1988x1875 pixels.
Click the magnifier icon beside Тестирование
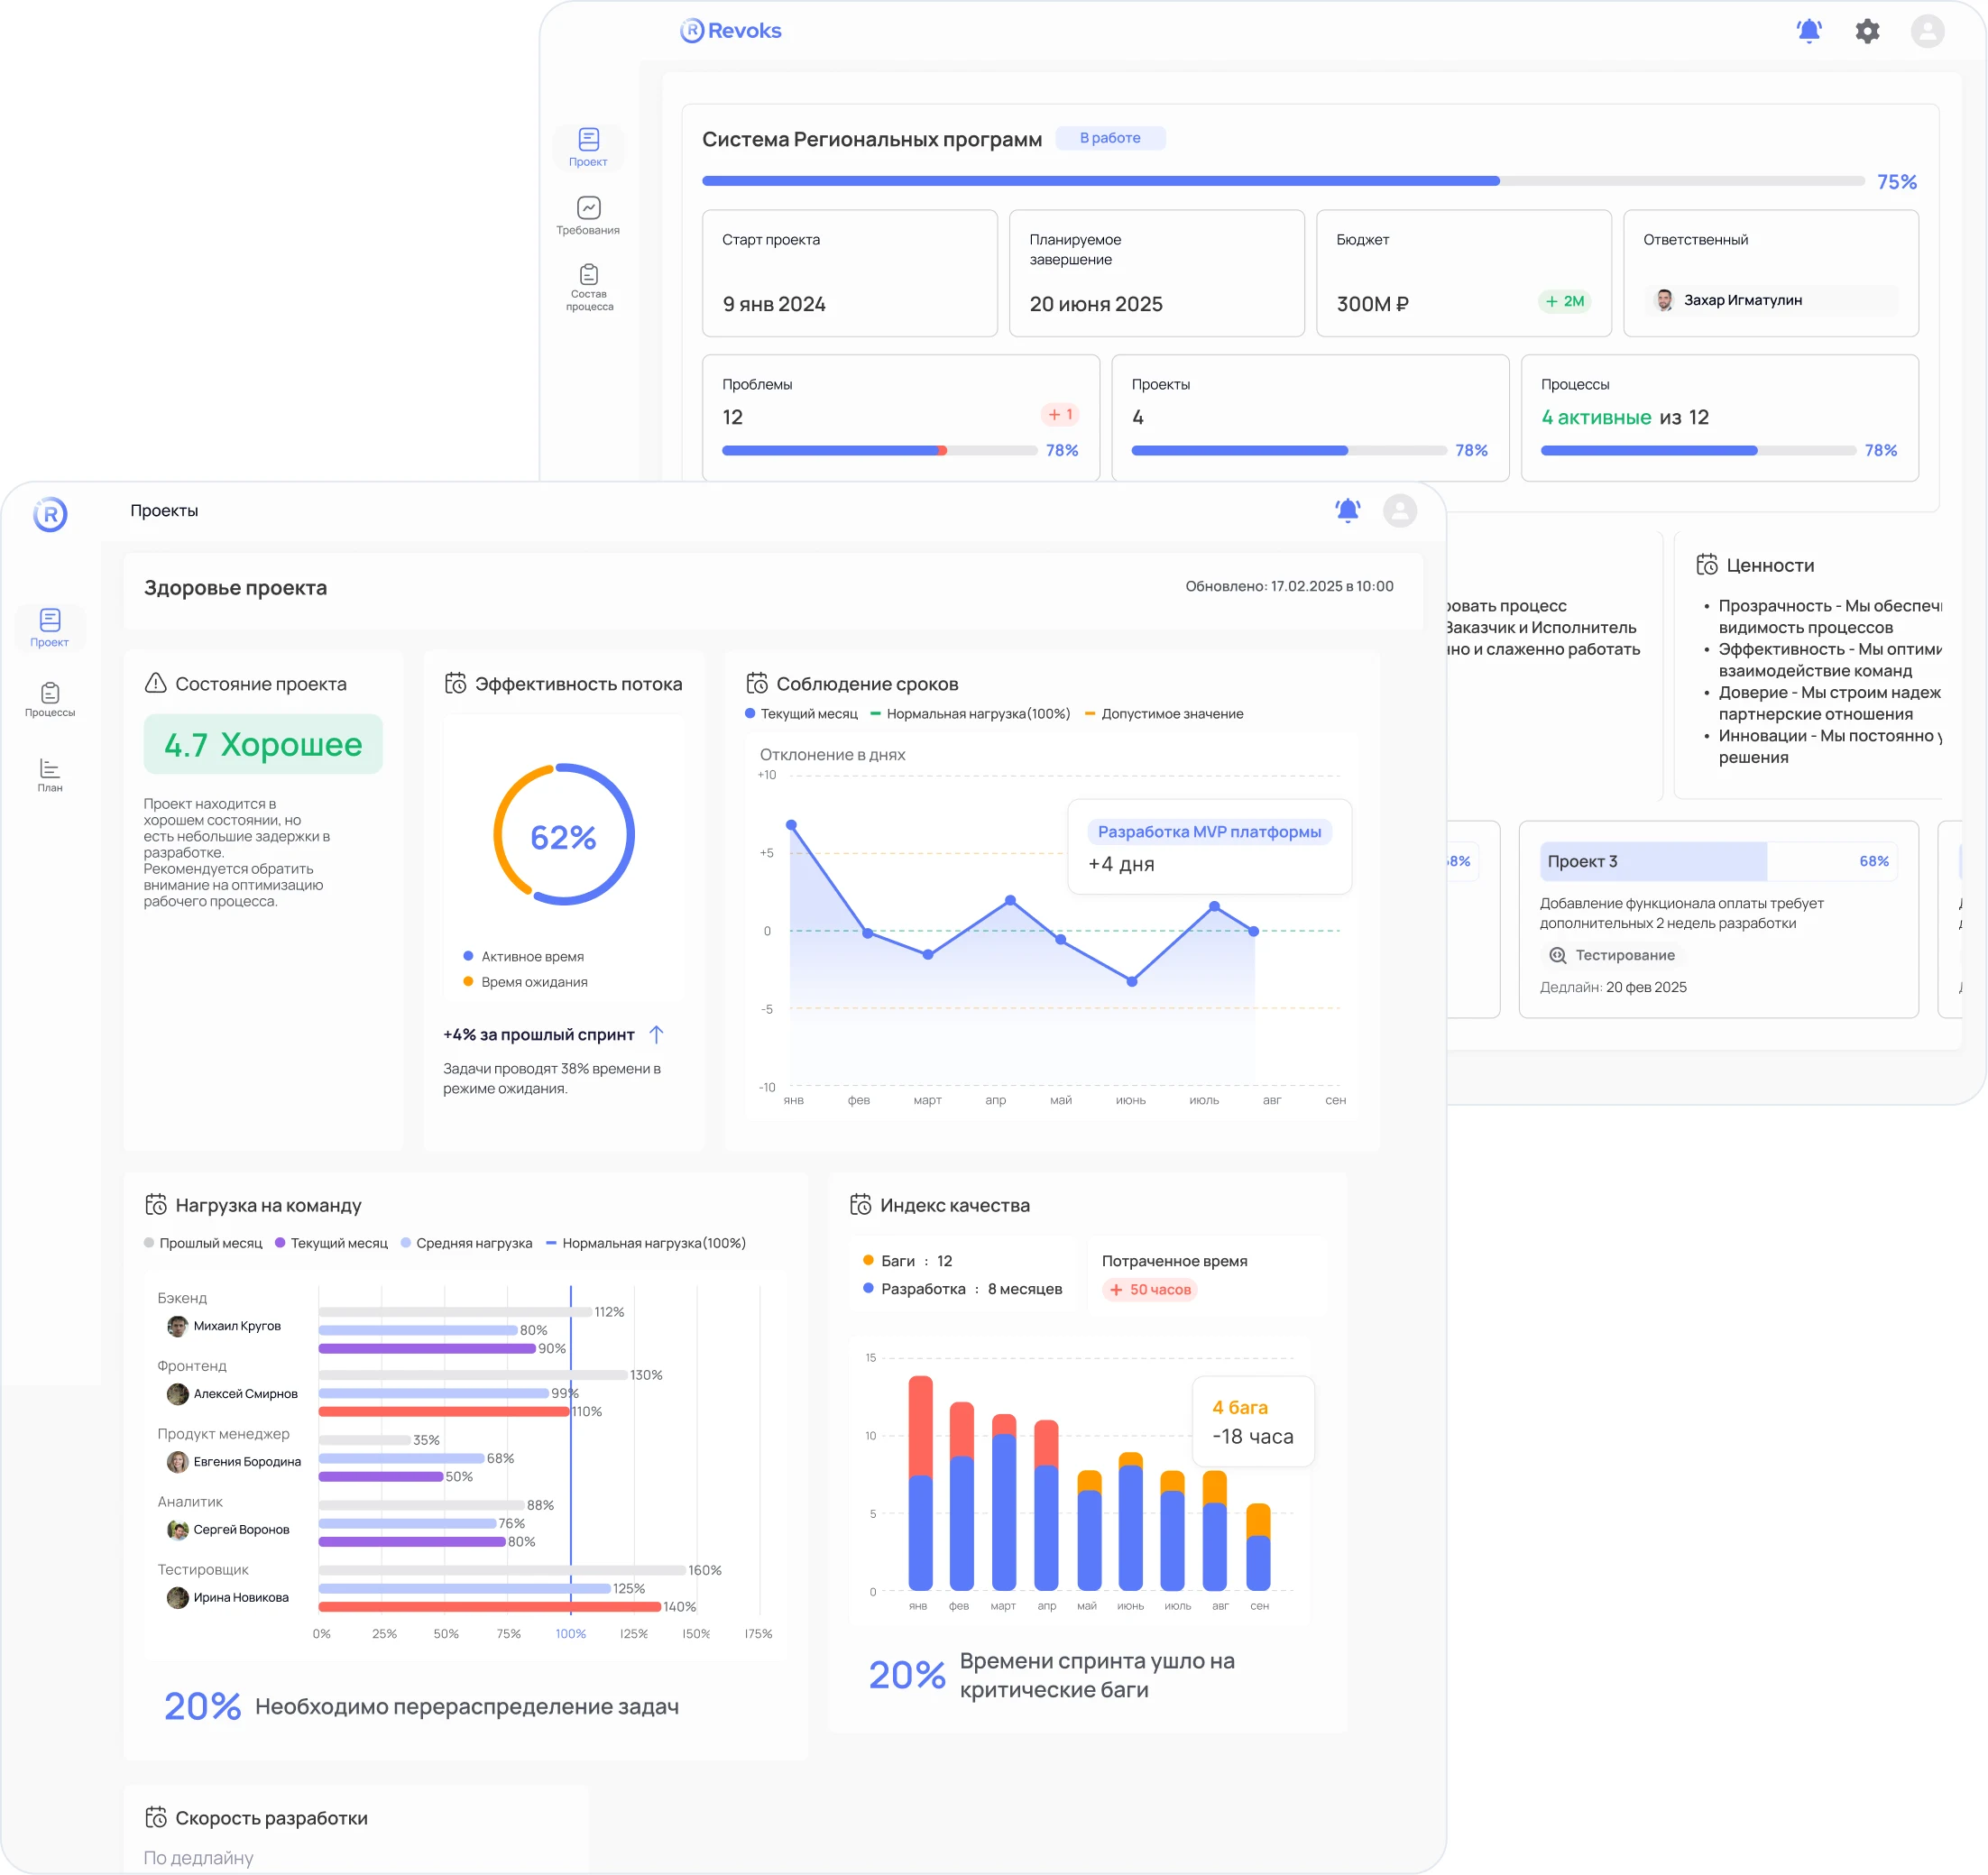1557,955
